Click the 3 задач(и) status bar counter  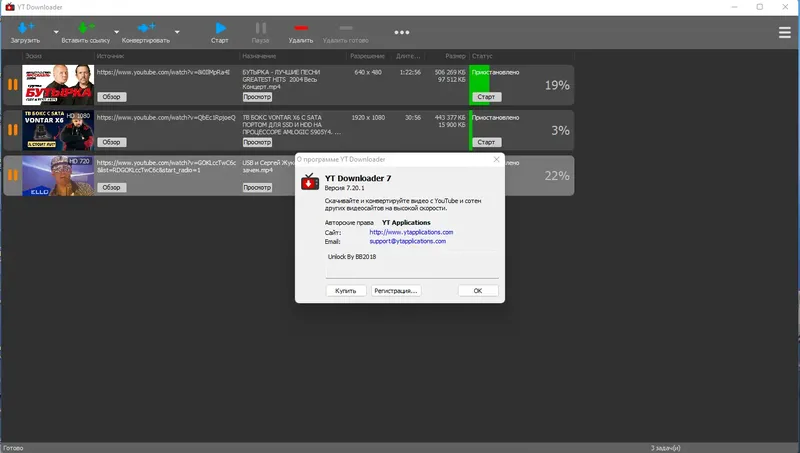pos(665,448)
